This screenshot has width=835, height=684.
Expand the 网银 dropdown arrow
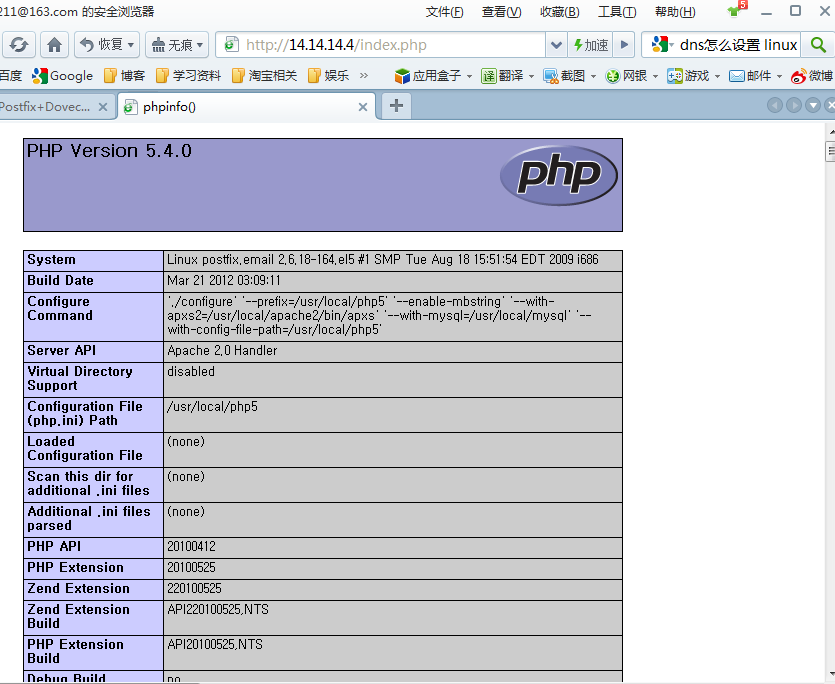[656, 77]
